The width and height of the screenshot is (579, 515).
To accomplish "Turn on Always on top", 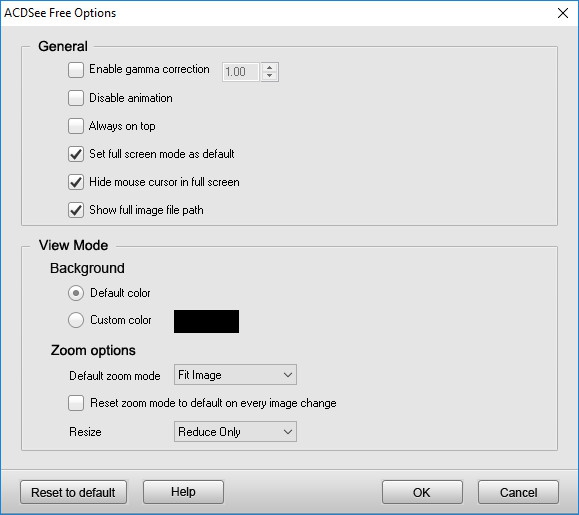I will click(76, 126).
